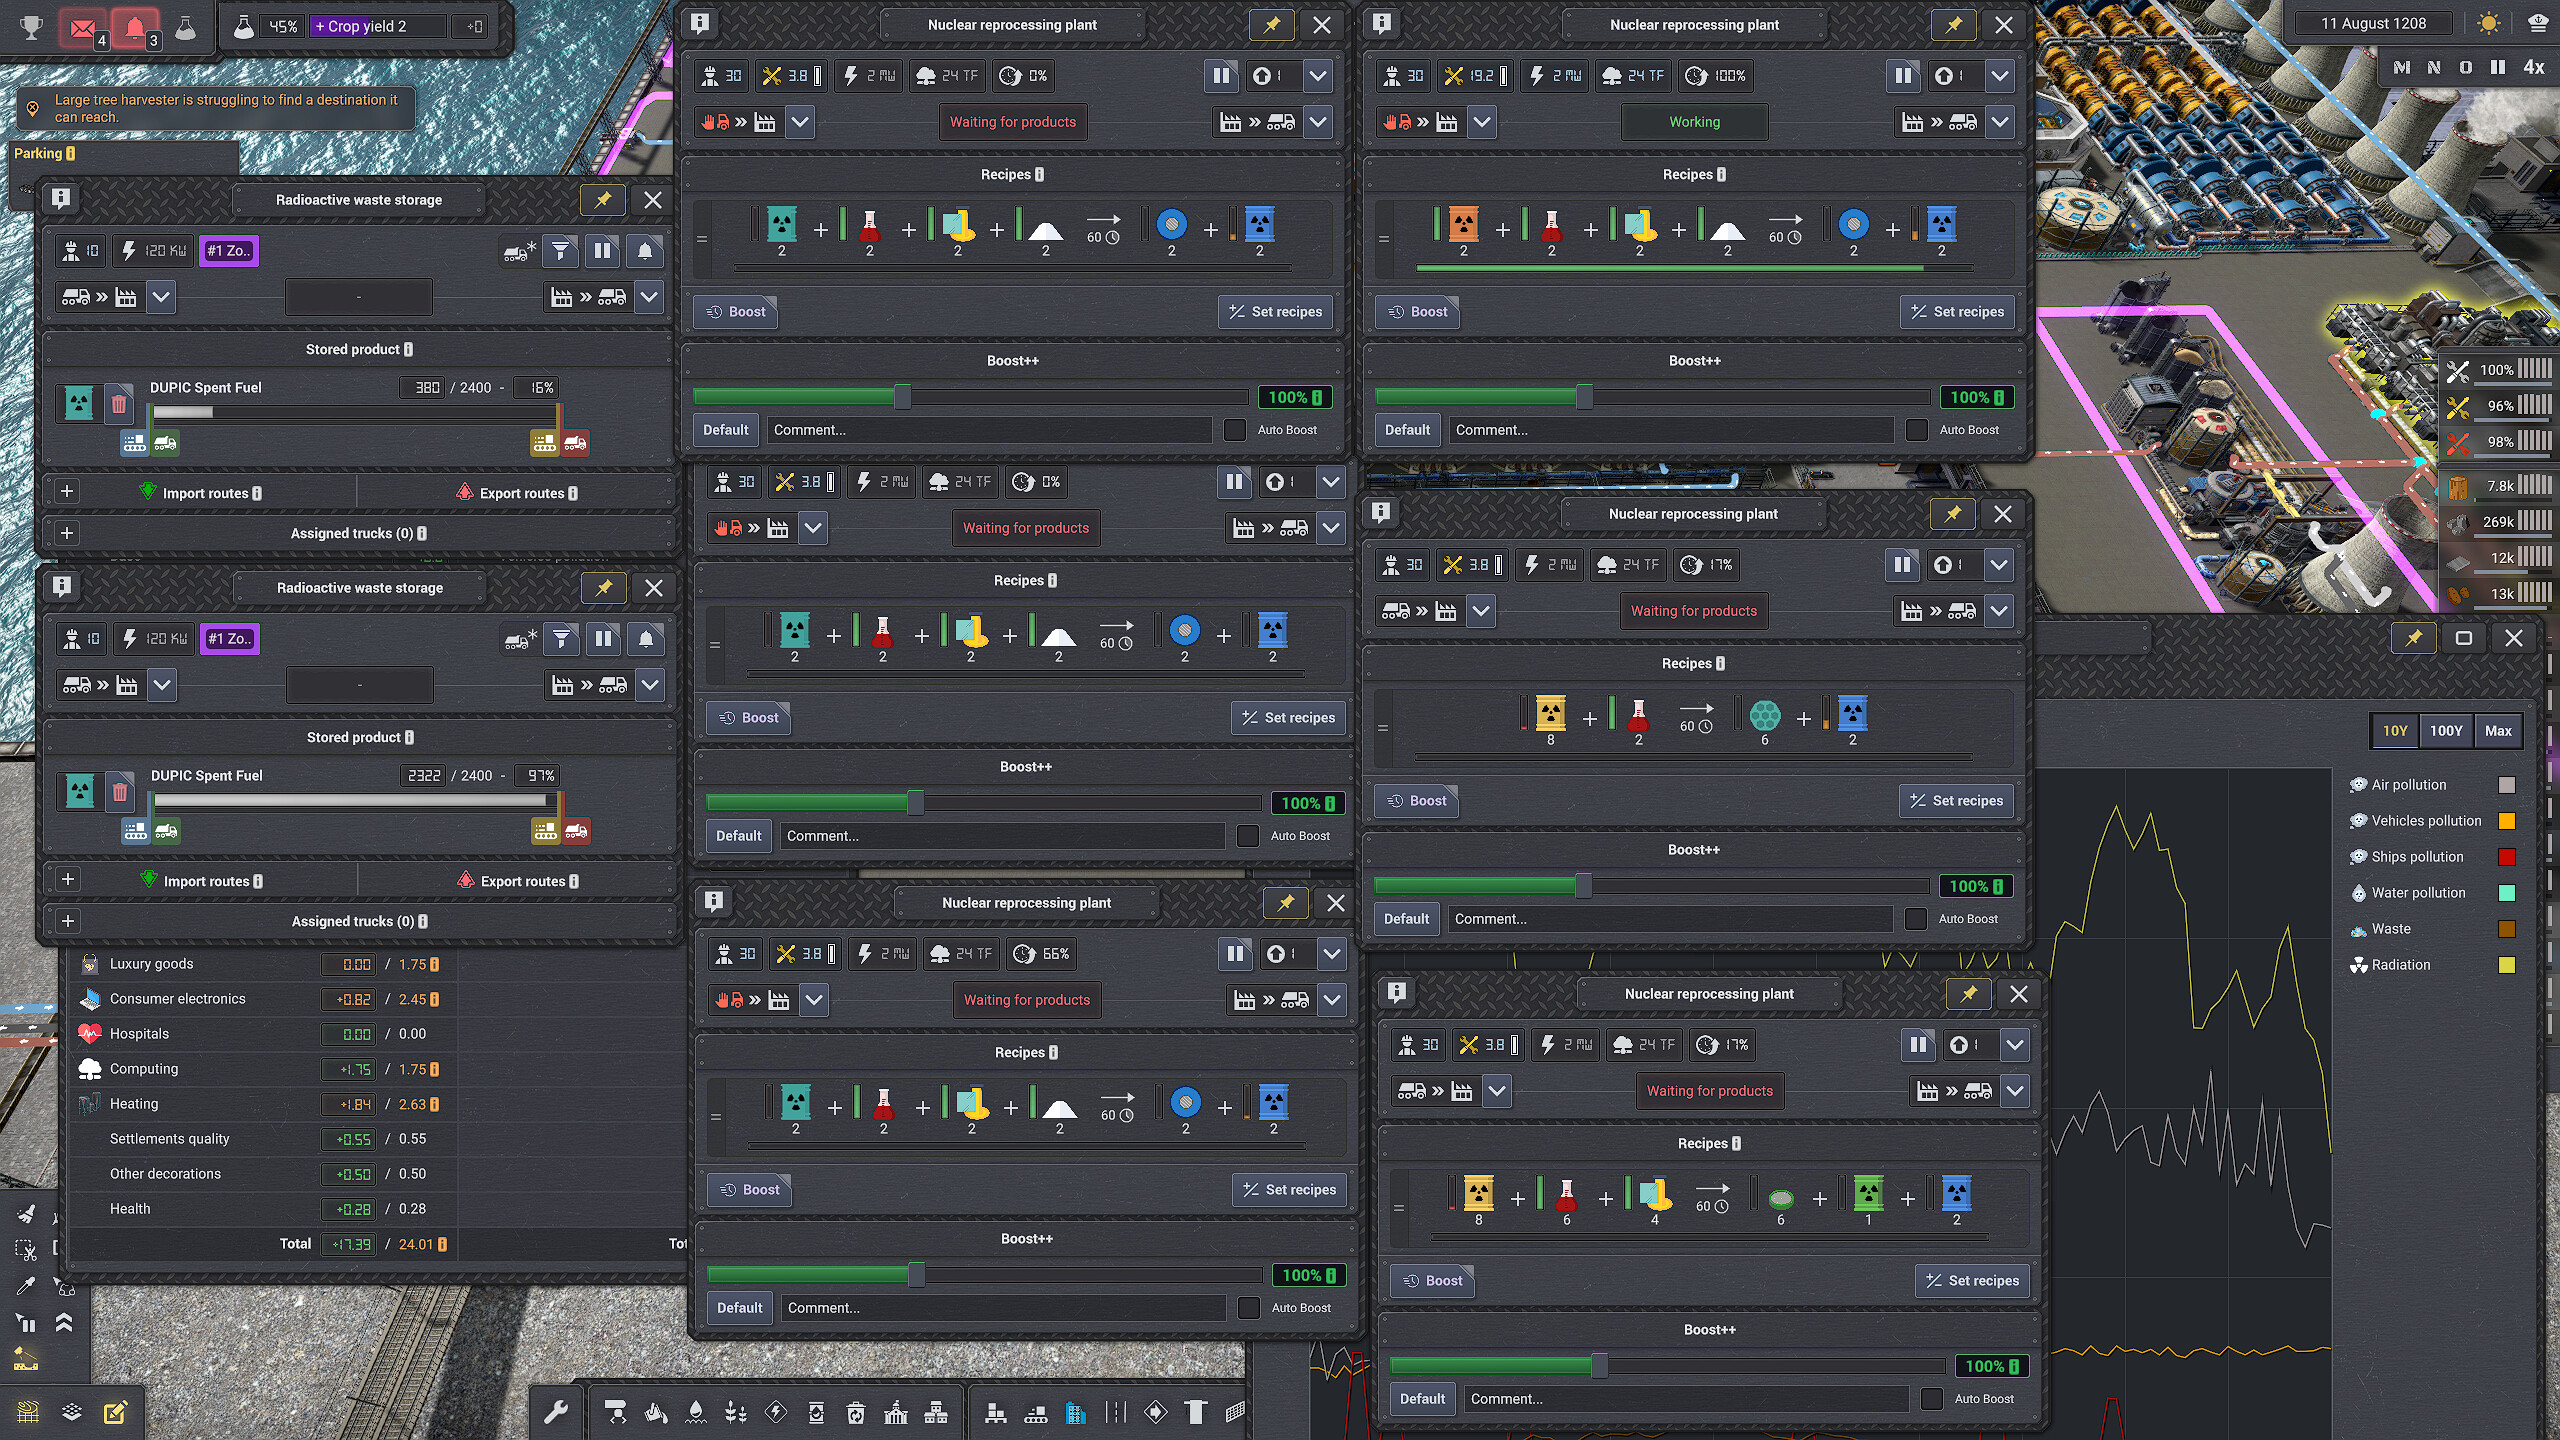This screenshot has width=2560, height=1440.
Task: Toggle game pause button at top right
Action: (2498, 67)
